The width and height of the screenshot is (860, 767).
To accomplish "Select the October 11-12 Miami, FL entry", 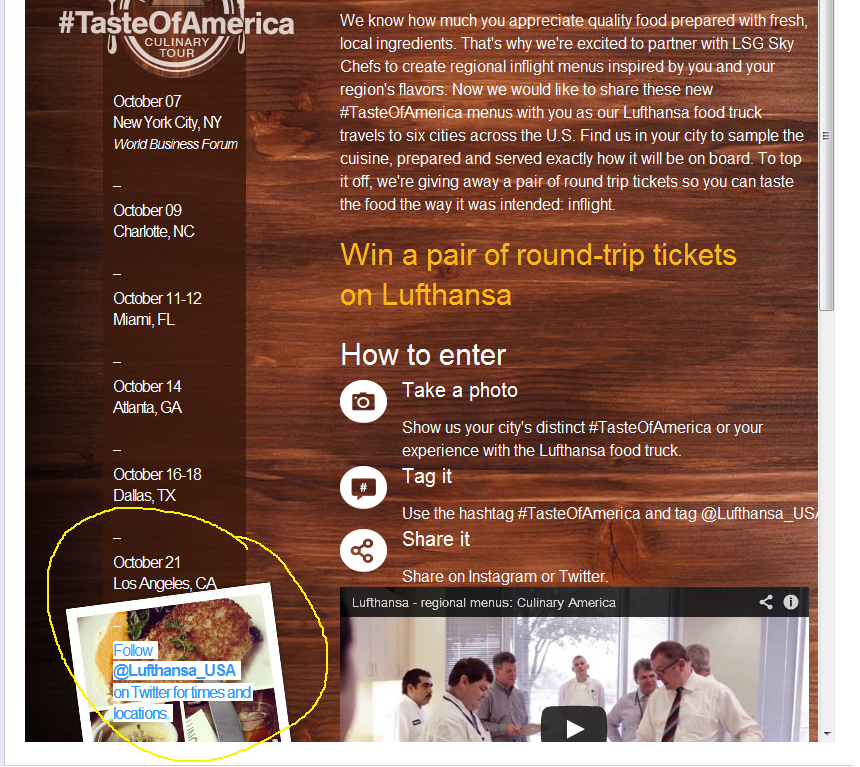I will (x=157, y=309).
